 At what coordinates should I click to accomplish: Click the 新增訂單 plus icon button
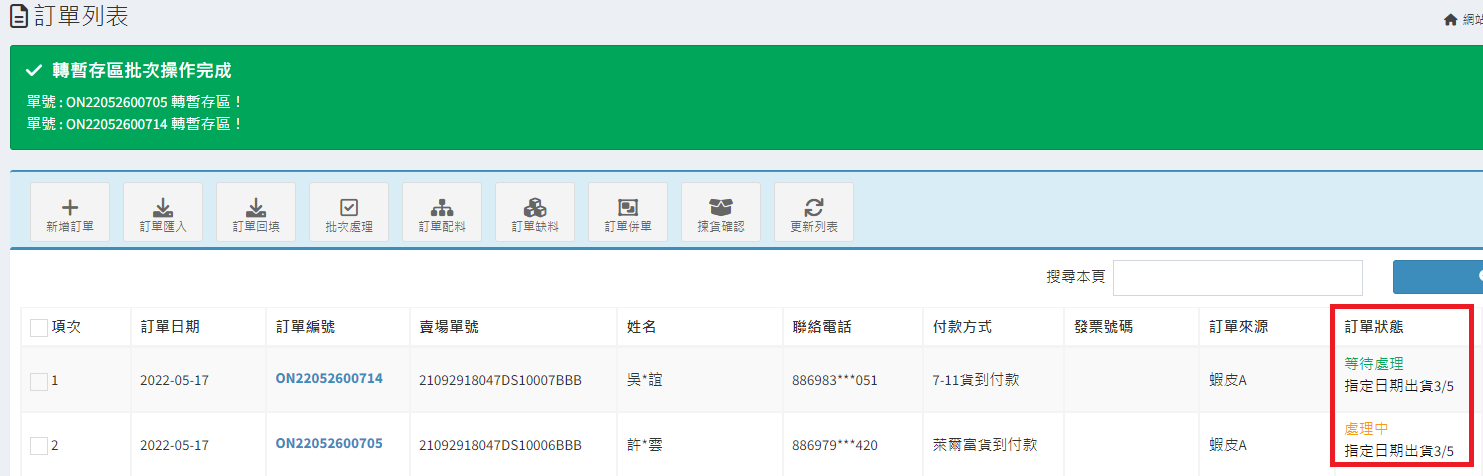tap(70, 212)
